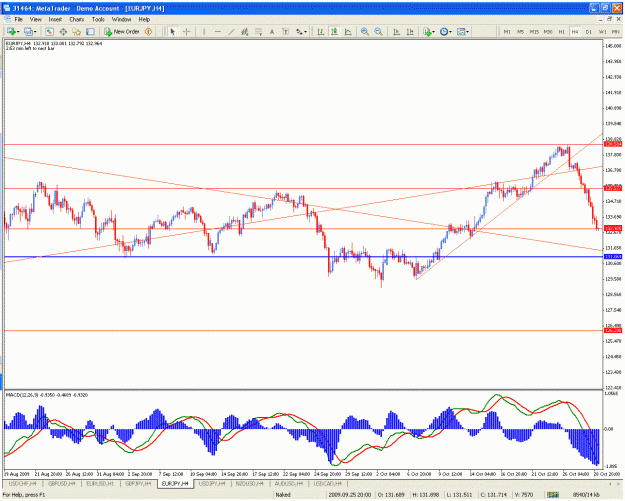Select the Fibonacci Retracement tool
The height and width of the screenshot is (501, 625).
pyautogui.click(x=259, y=31)
